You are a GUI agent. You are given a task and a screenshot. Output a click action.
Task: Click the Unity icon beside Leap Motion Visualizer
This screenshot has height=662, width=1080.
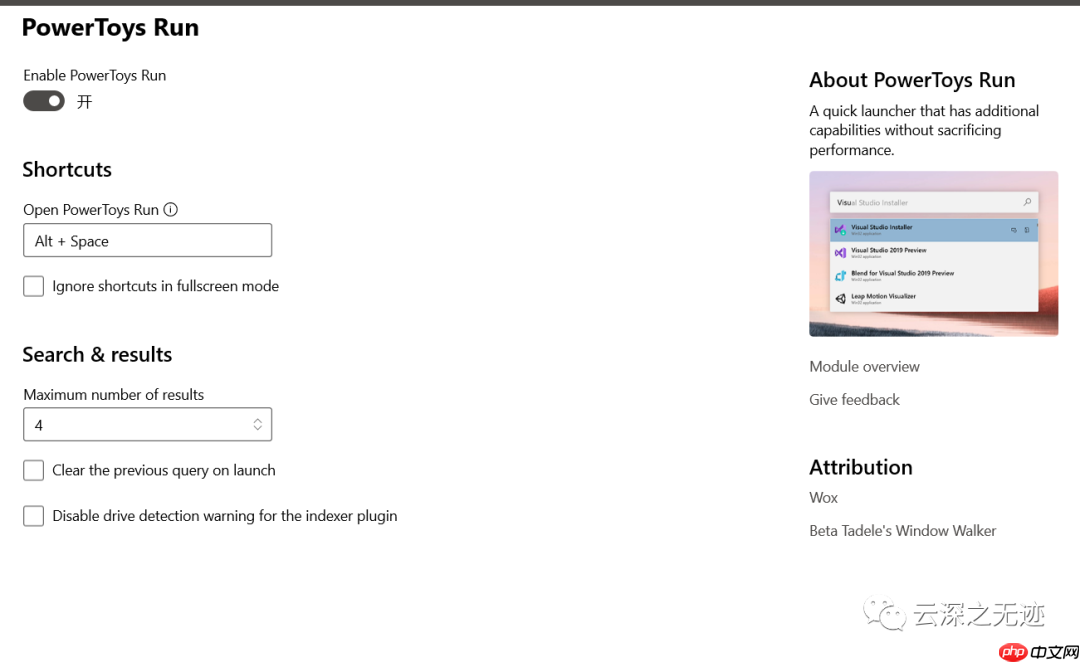(841, 299)
